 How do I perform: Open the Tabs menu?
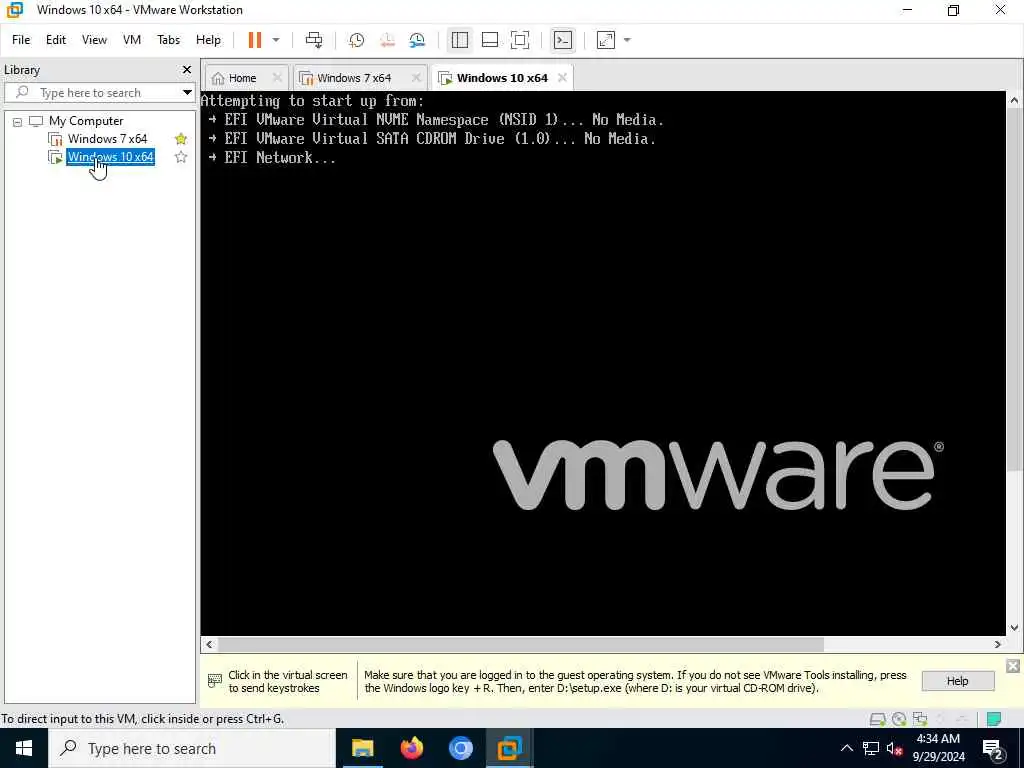(168, 40)
